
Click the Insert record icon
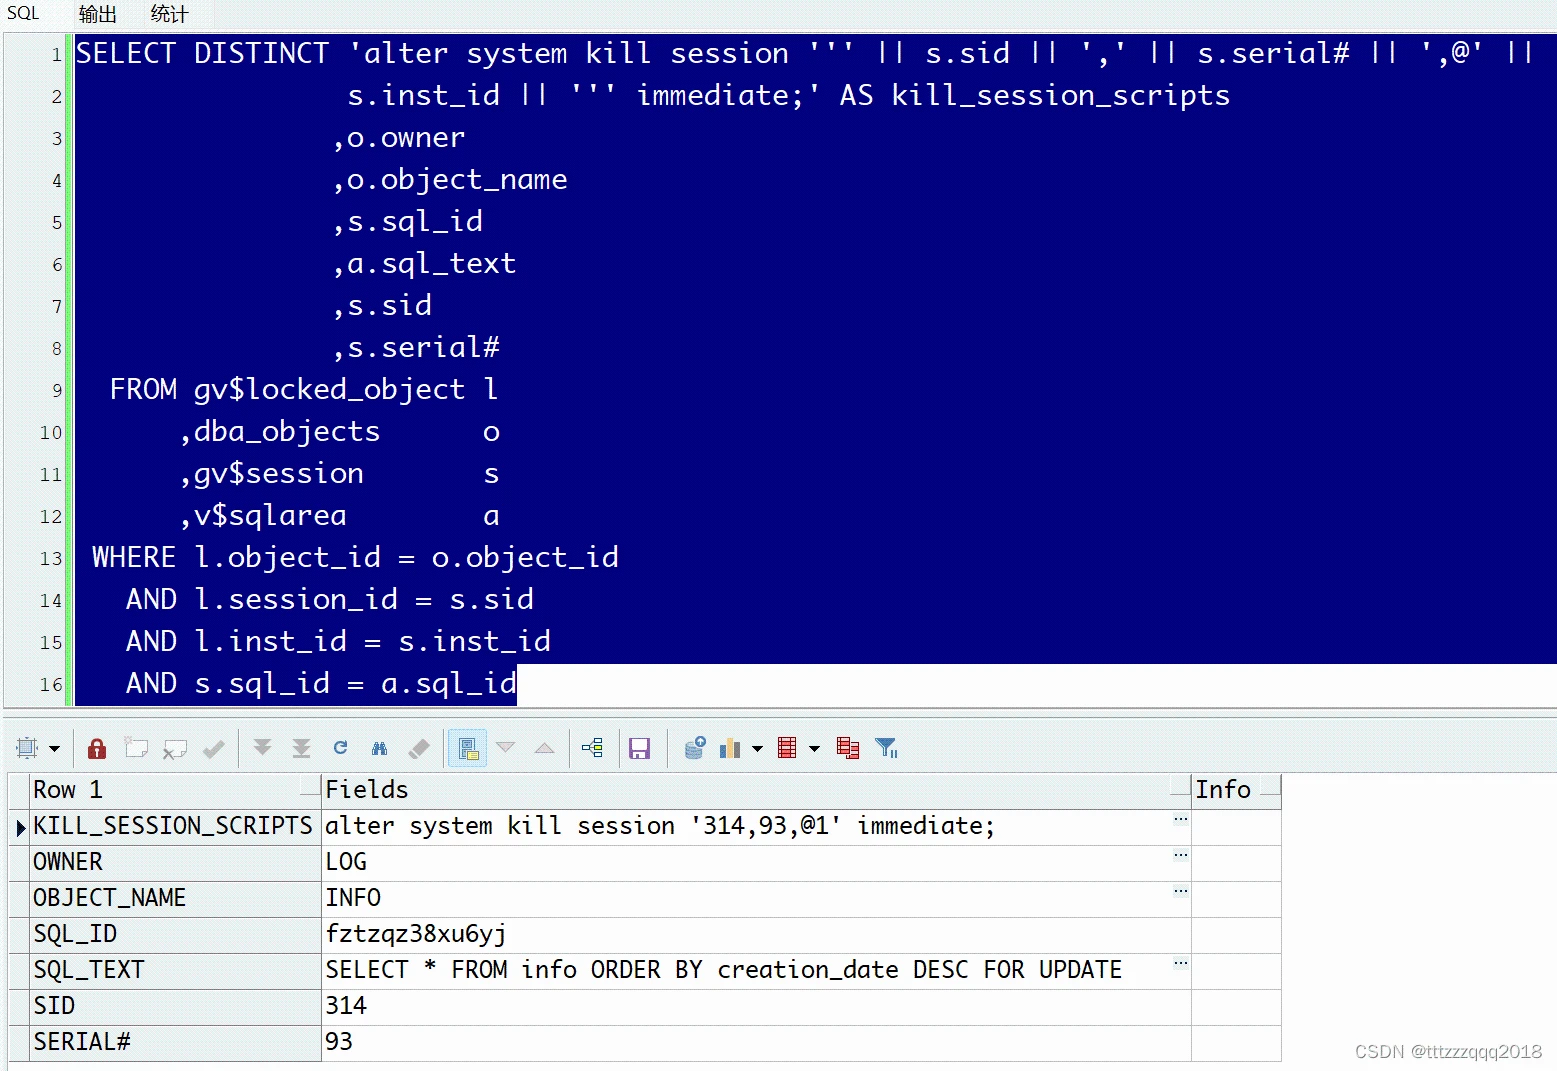tap(136, 748)
